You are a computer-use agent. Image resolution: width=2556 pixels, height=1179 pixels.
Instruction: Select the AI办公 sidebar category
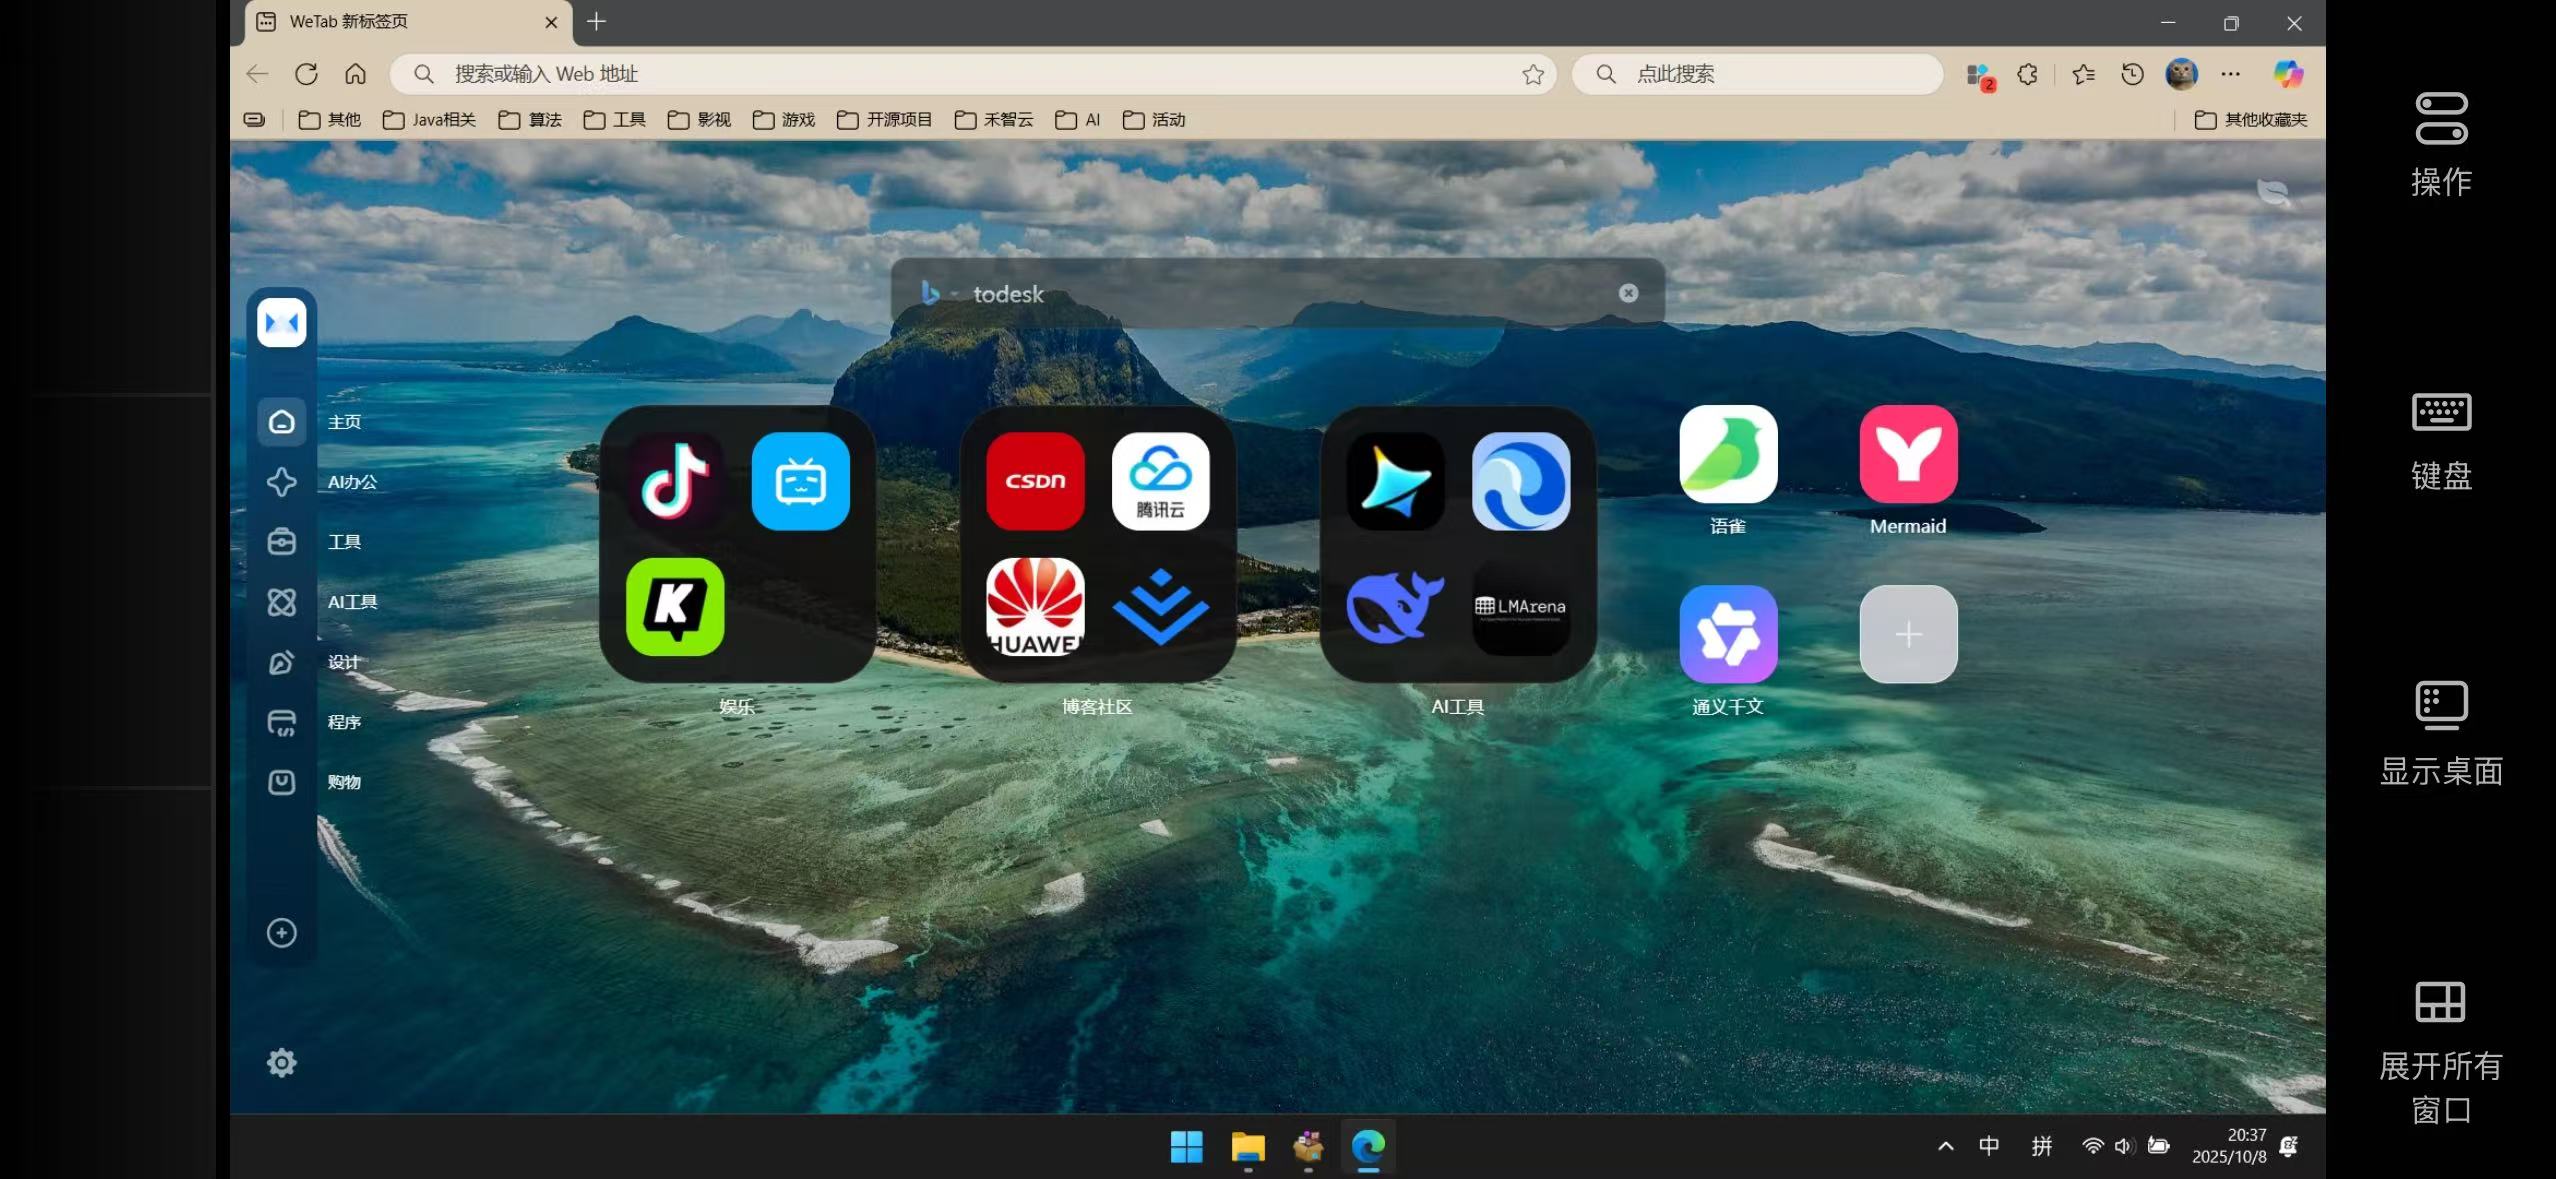[282, 482]
